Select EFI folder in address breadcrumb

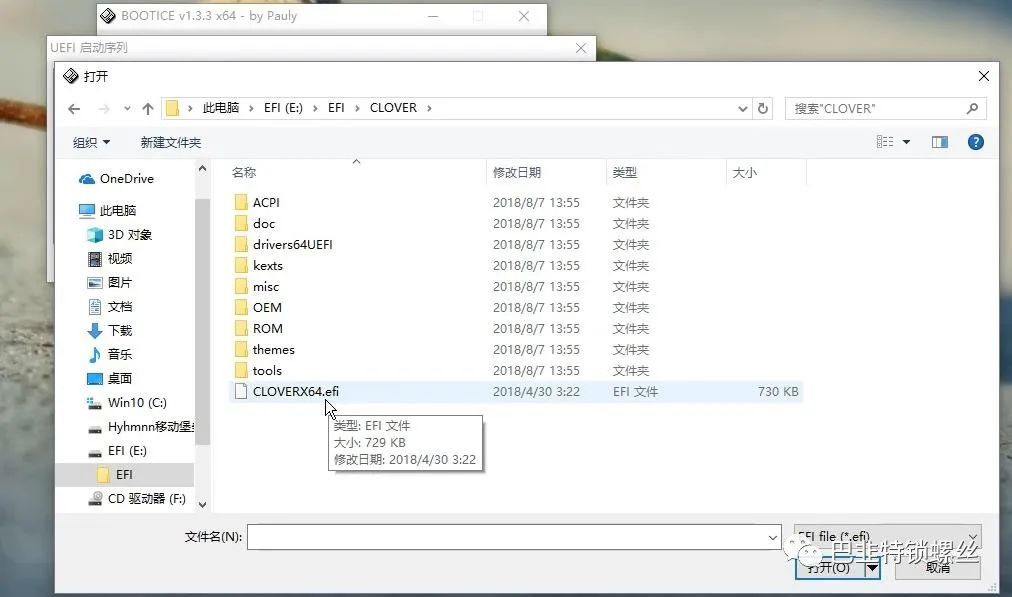(336, 108)
